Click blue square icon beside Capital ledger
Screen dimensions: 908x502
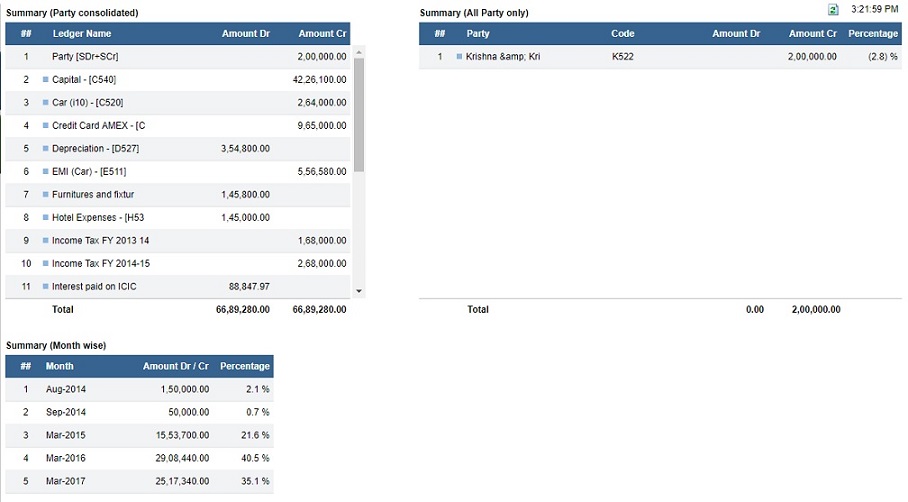pyautogui.click(x=46, y=79)
